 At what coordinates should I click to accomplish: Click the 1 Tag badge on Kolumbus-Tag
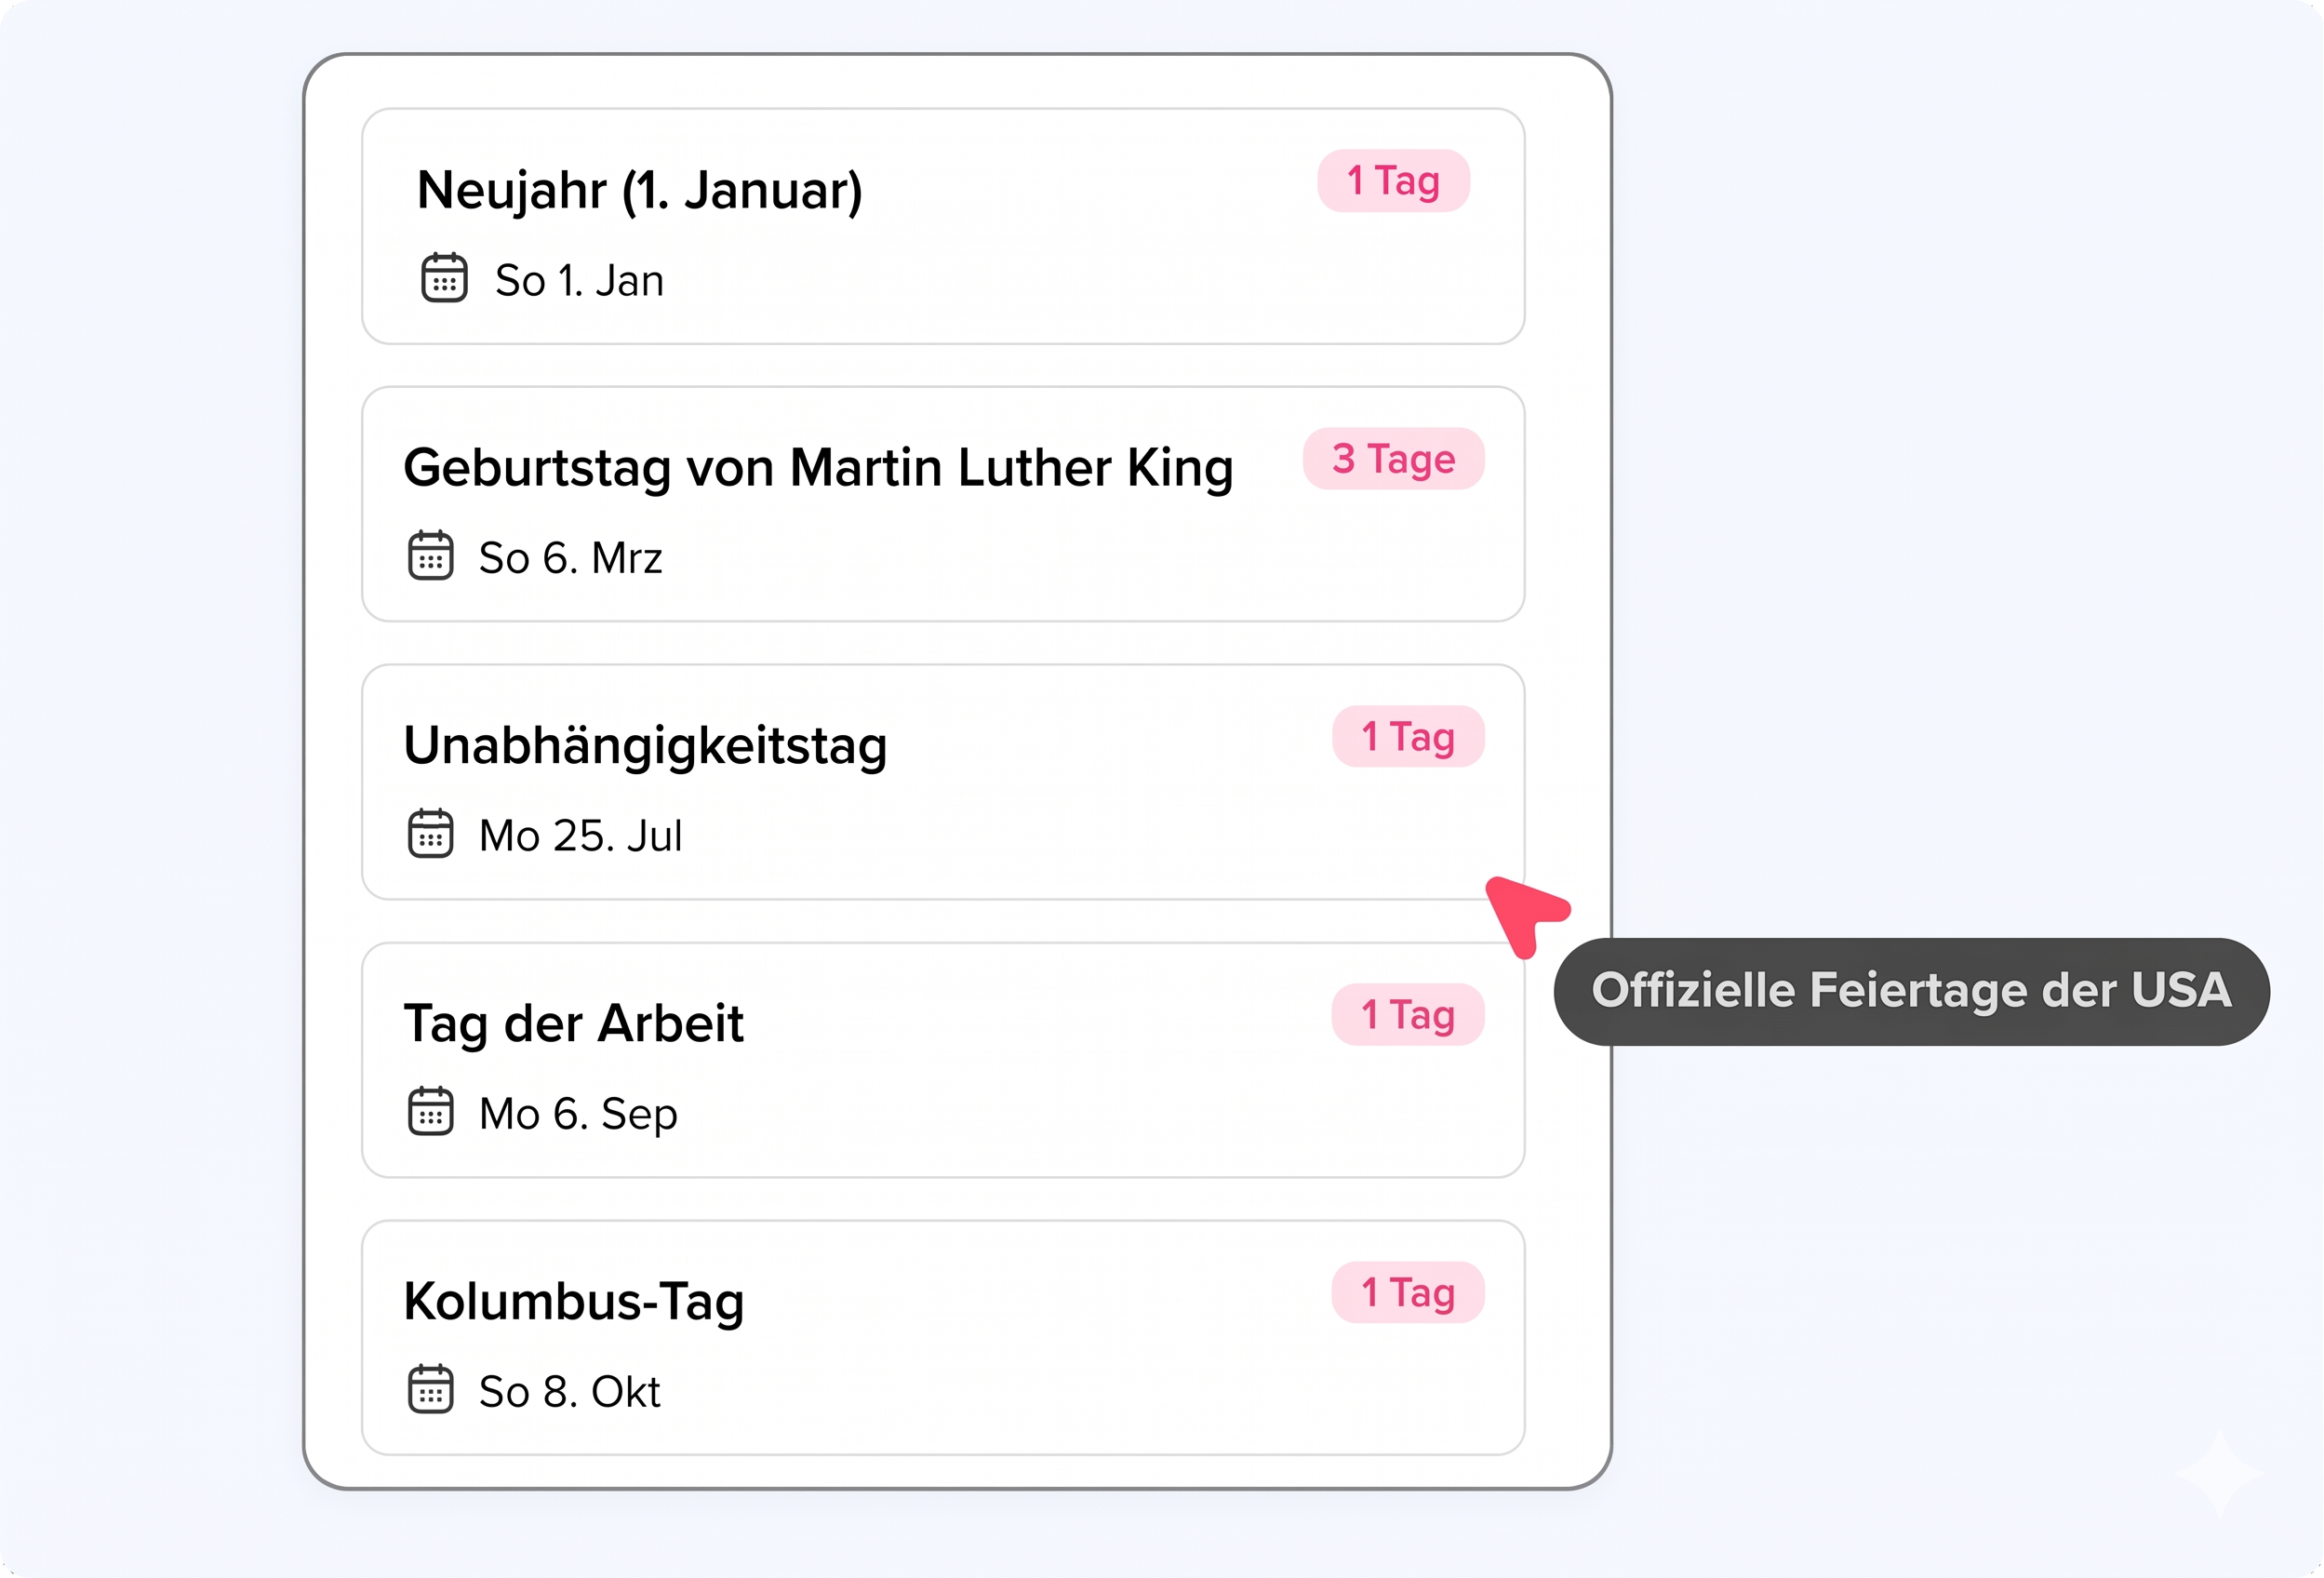click(1407, 1292)
